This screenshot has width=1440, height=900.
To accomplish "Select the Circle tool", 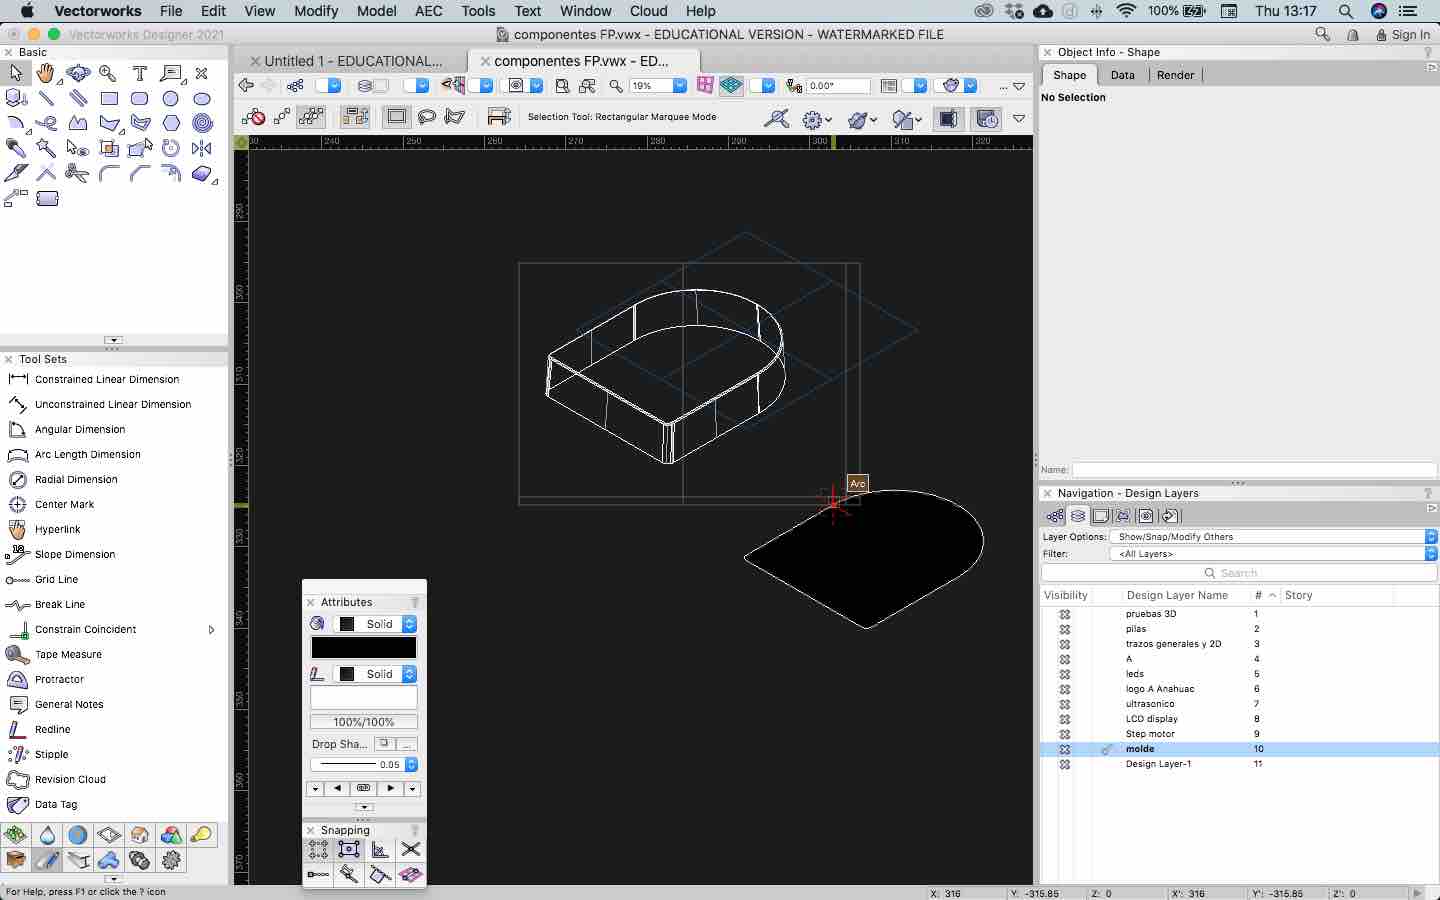I will [171, 99].
